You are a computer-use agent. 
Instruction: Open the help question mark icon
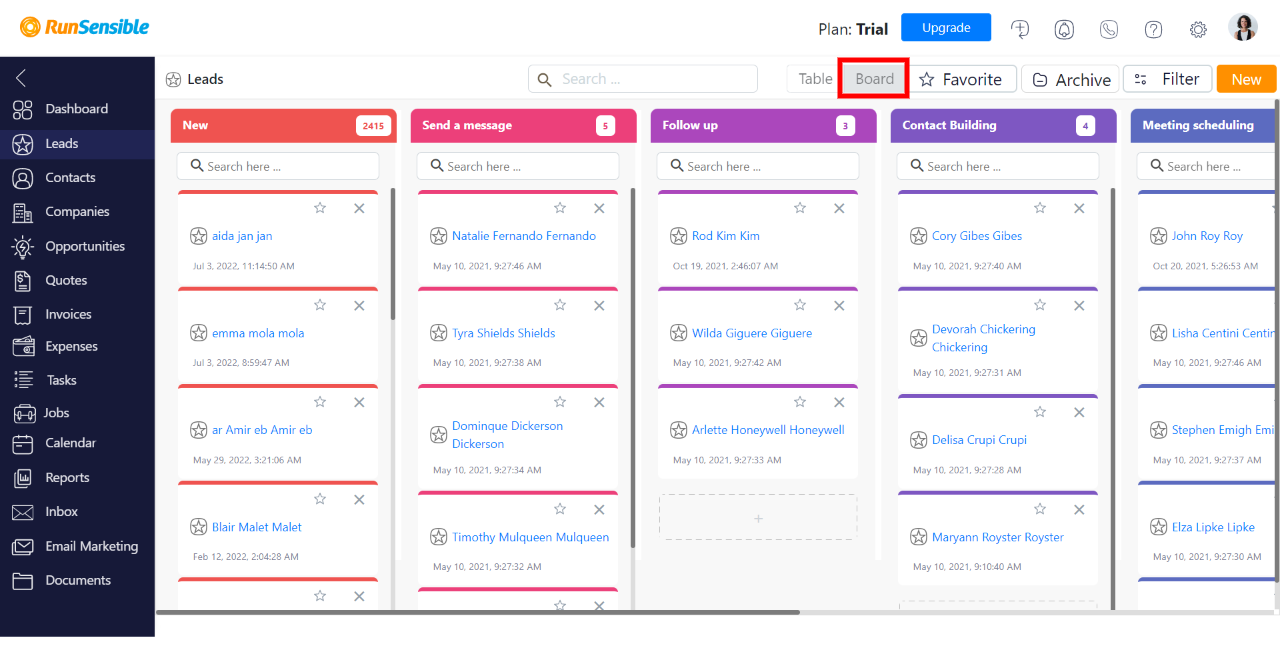coord(1153,29)
